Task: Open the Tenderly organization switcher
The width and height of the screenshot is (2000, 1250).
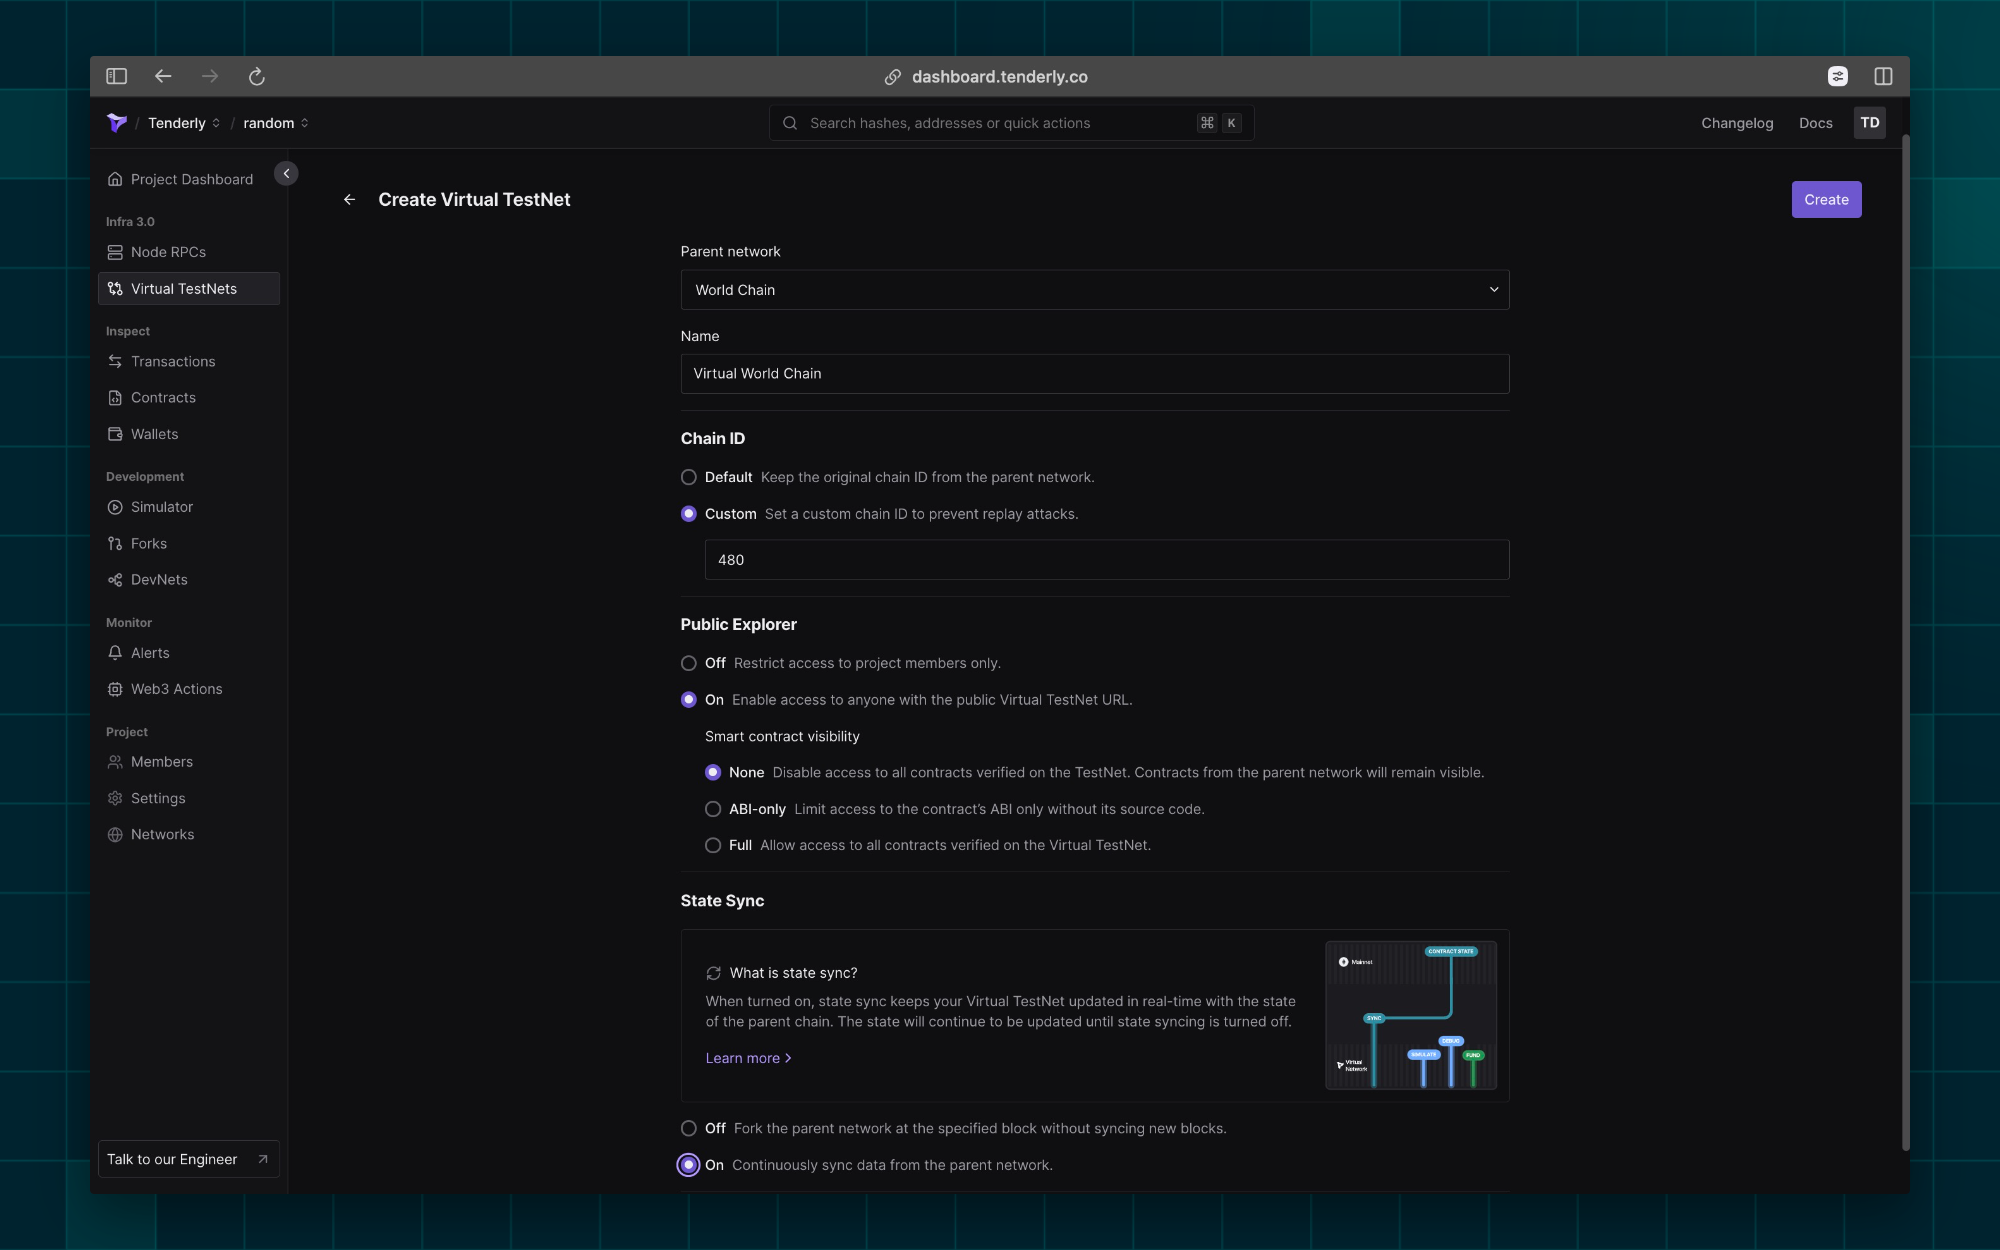Action: click(183, 122)
